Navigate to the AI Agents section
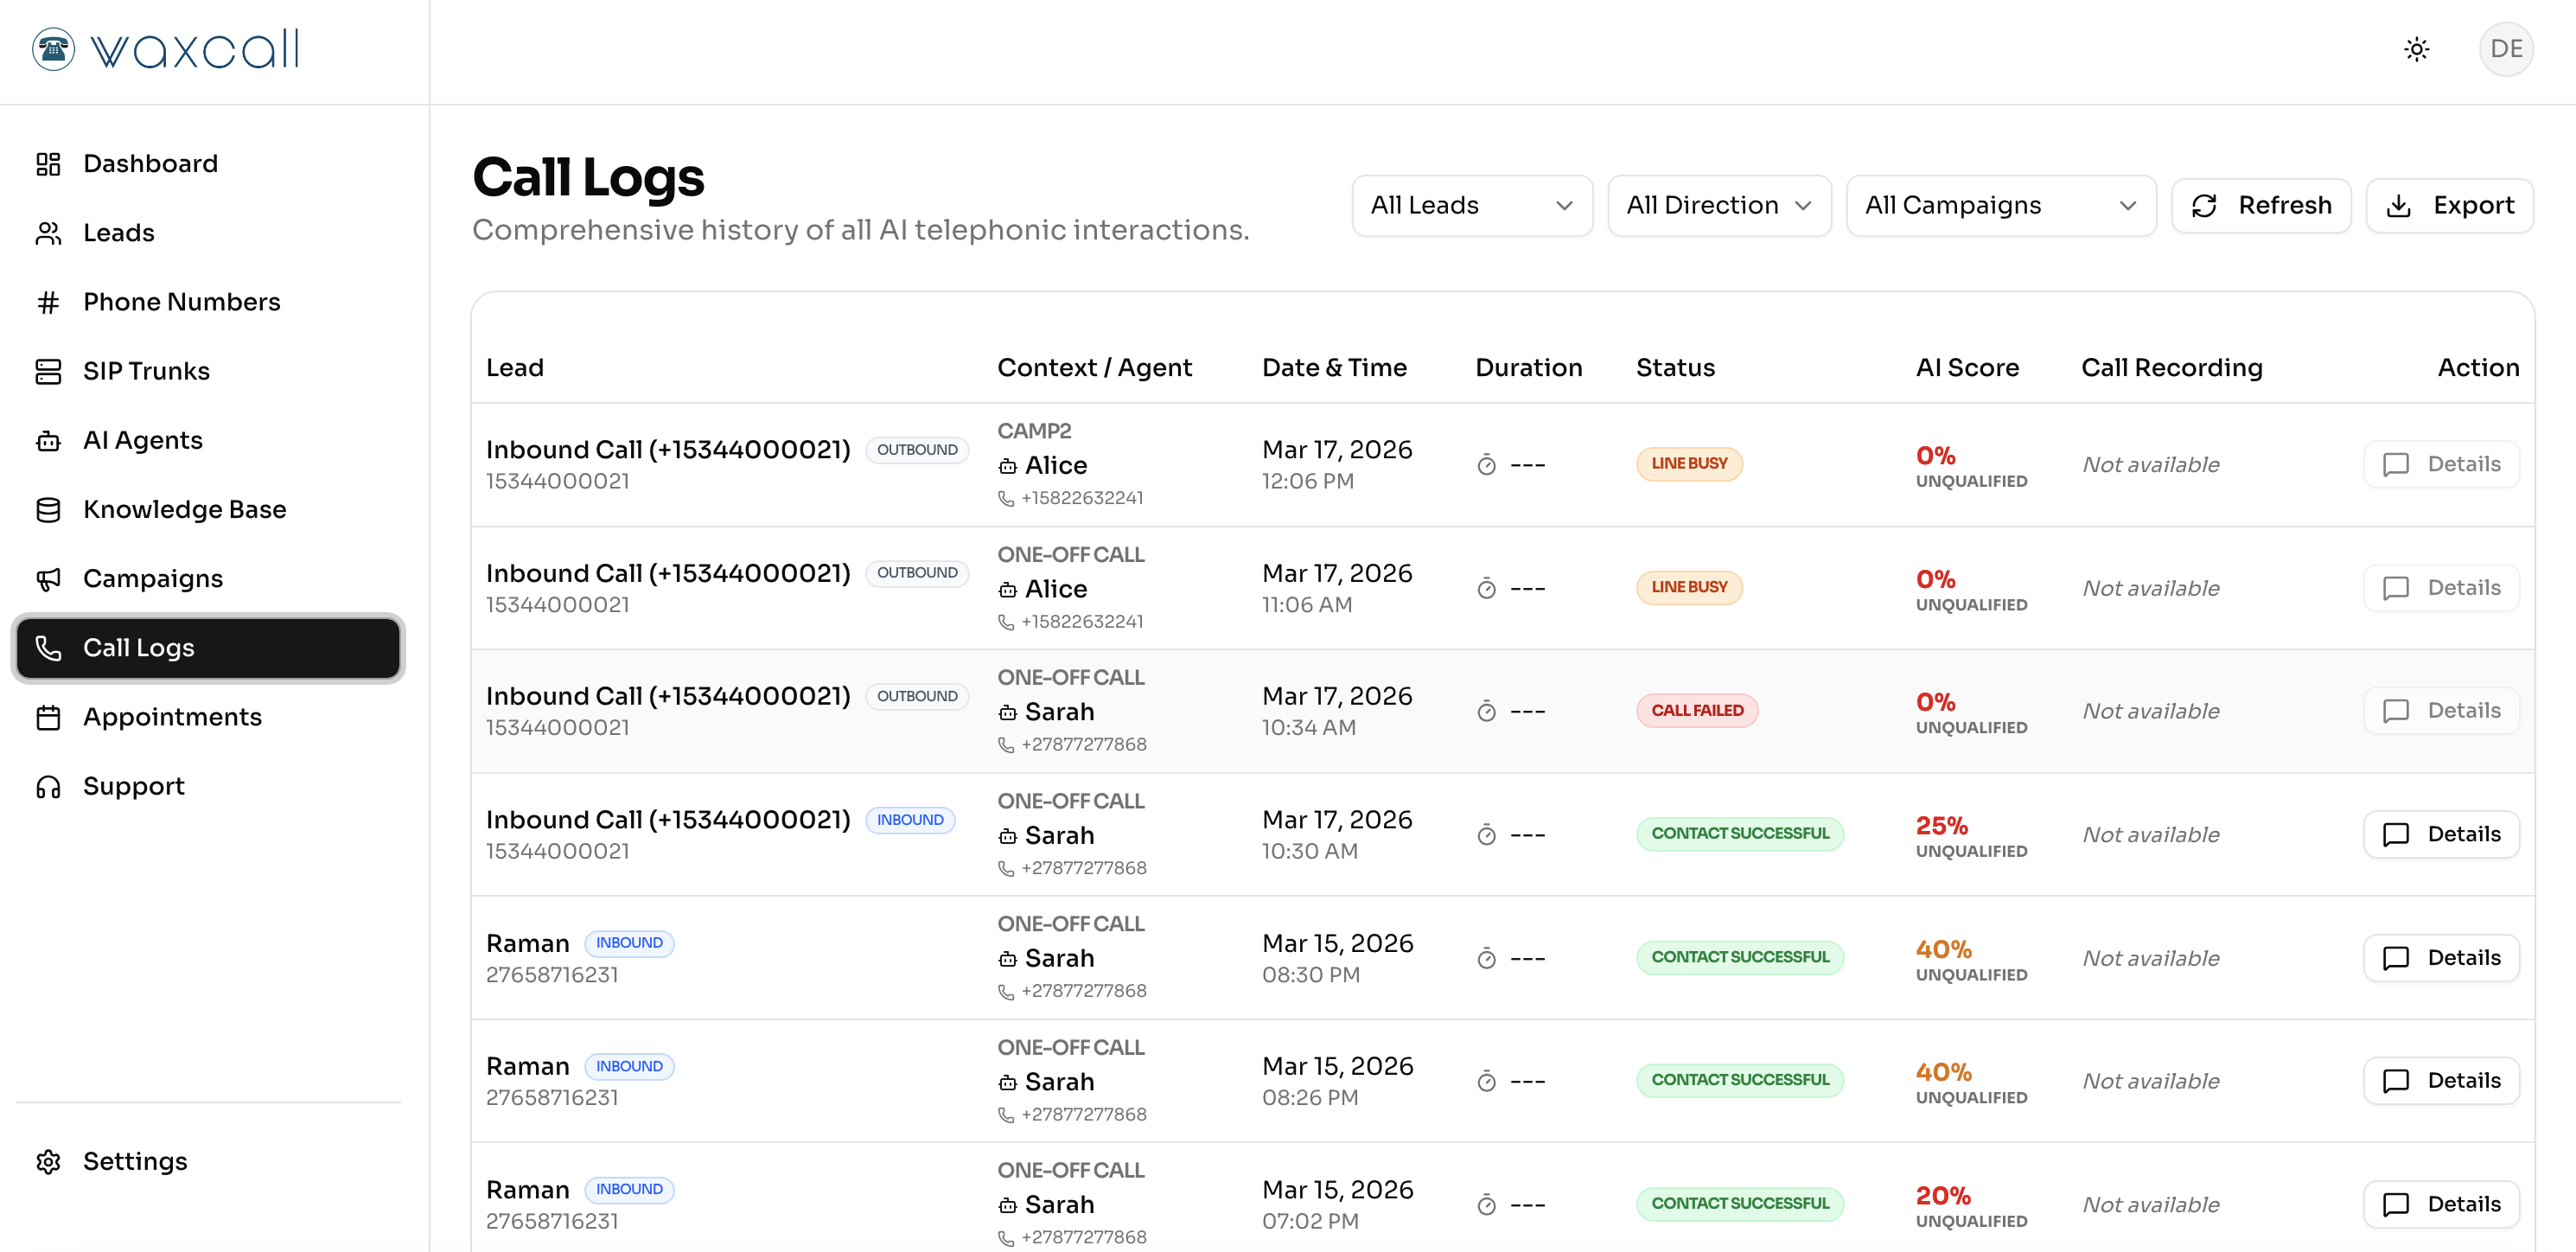 [142, 440]
